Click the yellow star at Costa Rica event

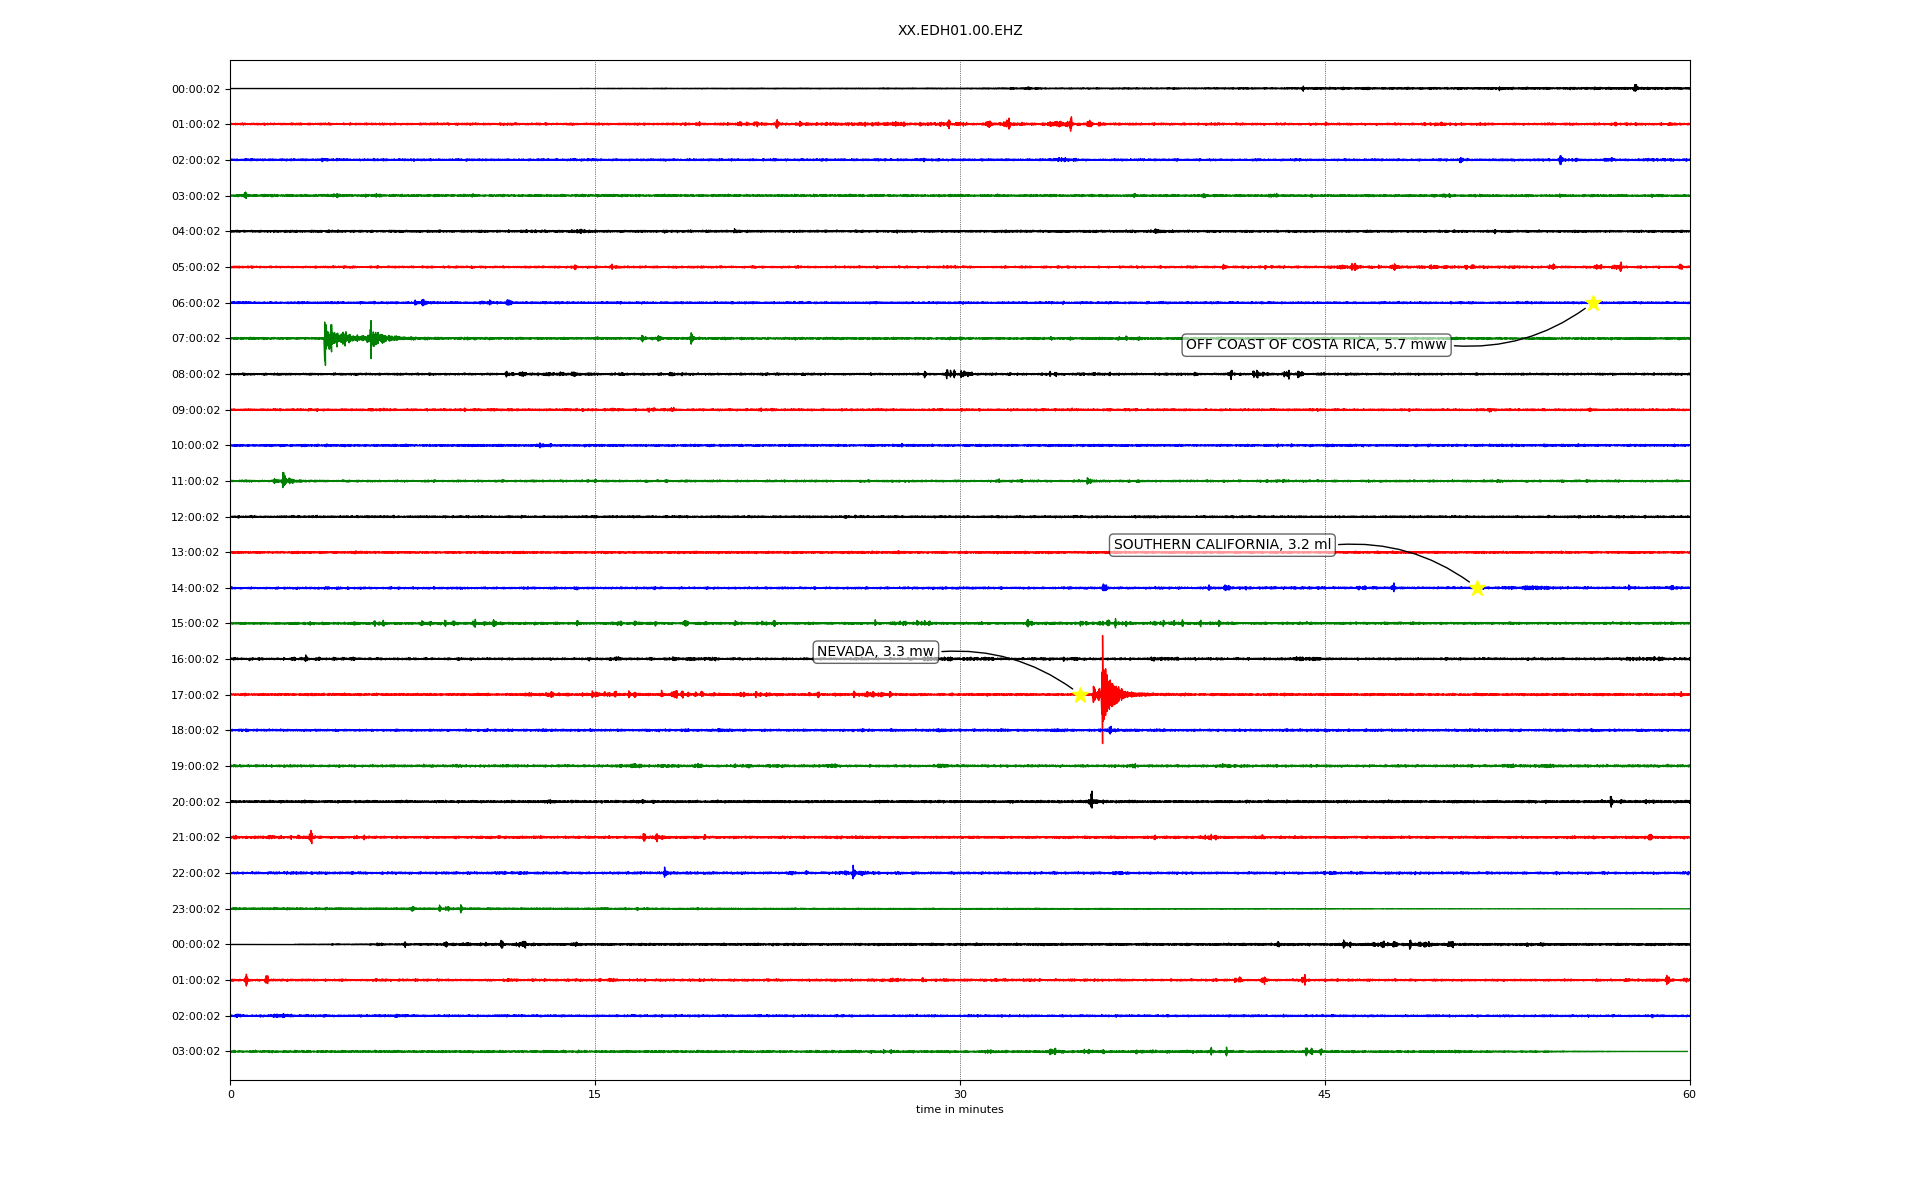(x=1593, y=303)
